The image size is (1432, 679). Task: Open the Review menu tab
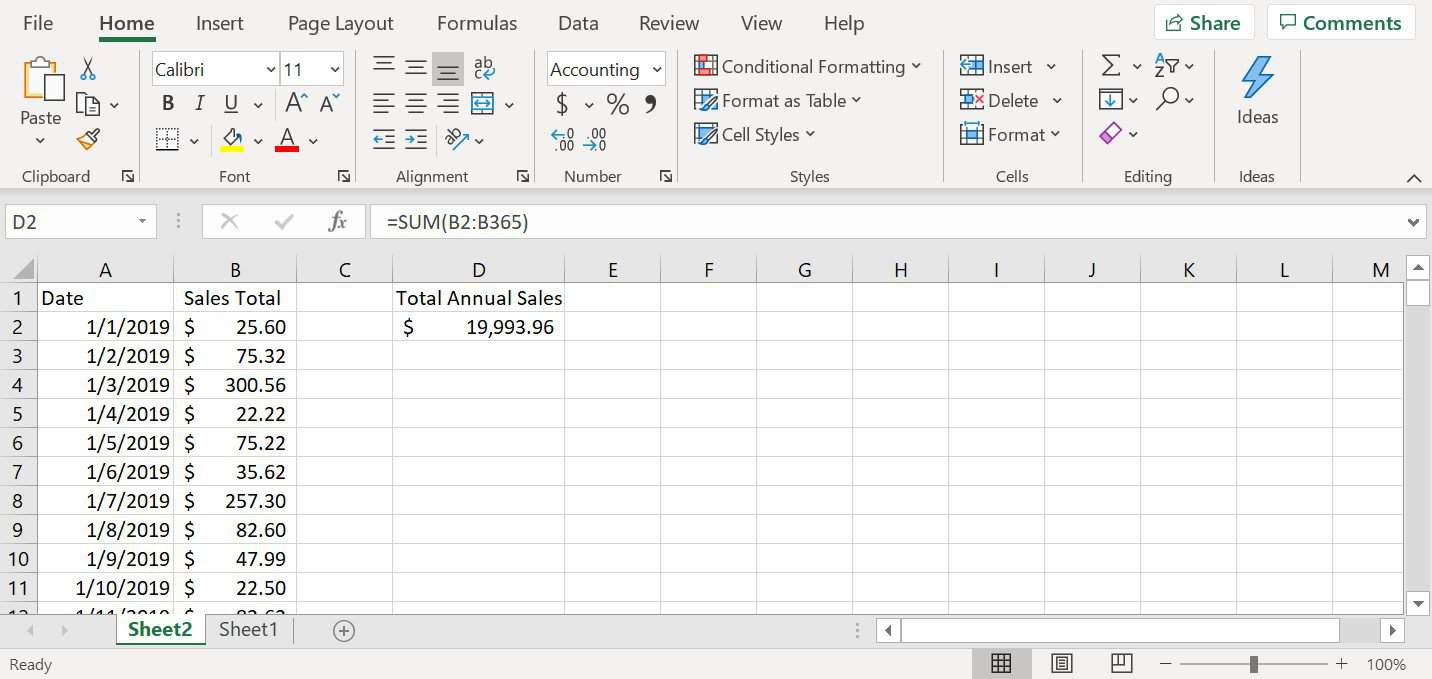pos(668,22)
